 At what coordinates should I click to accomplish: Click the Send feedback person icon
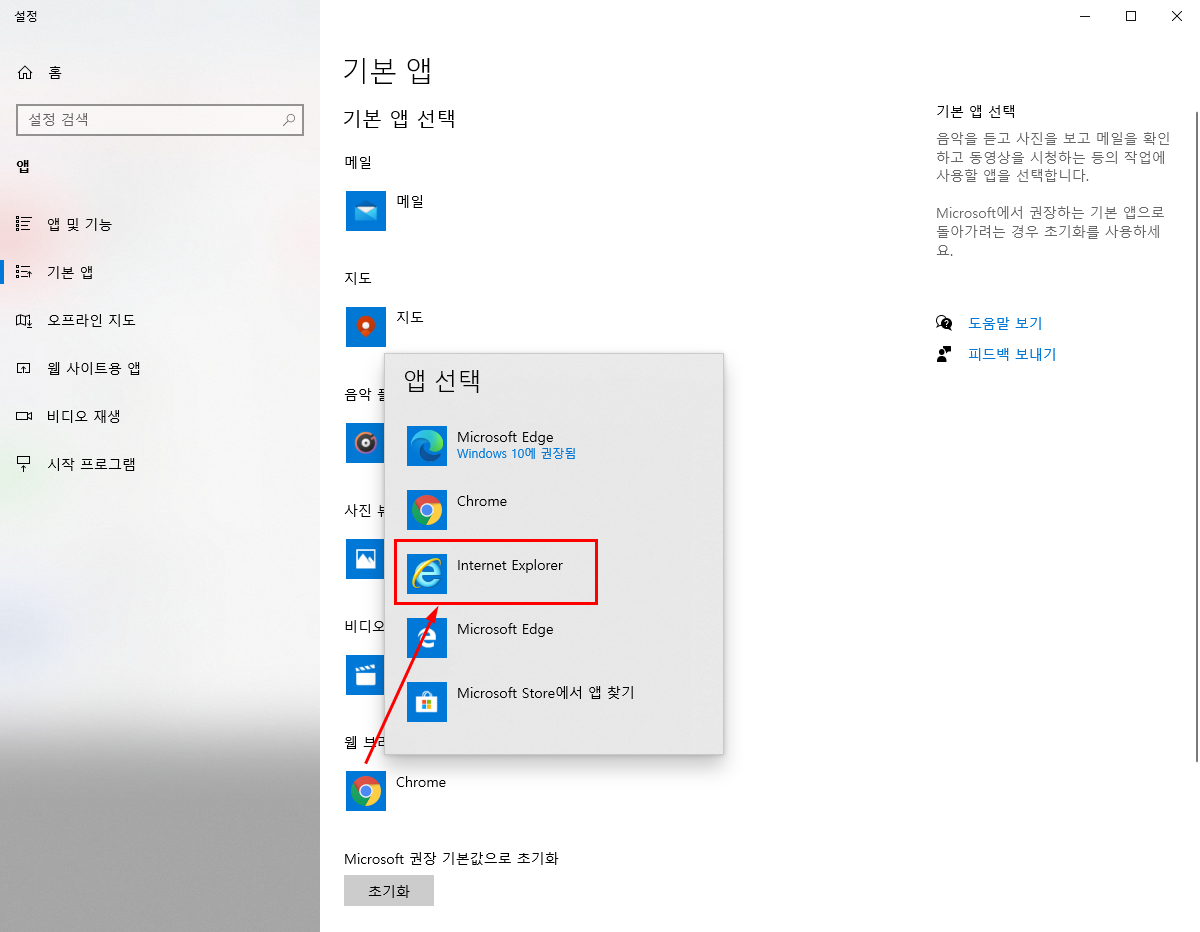pos(944,354)
